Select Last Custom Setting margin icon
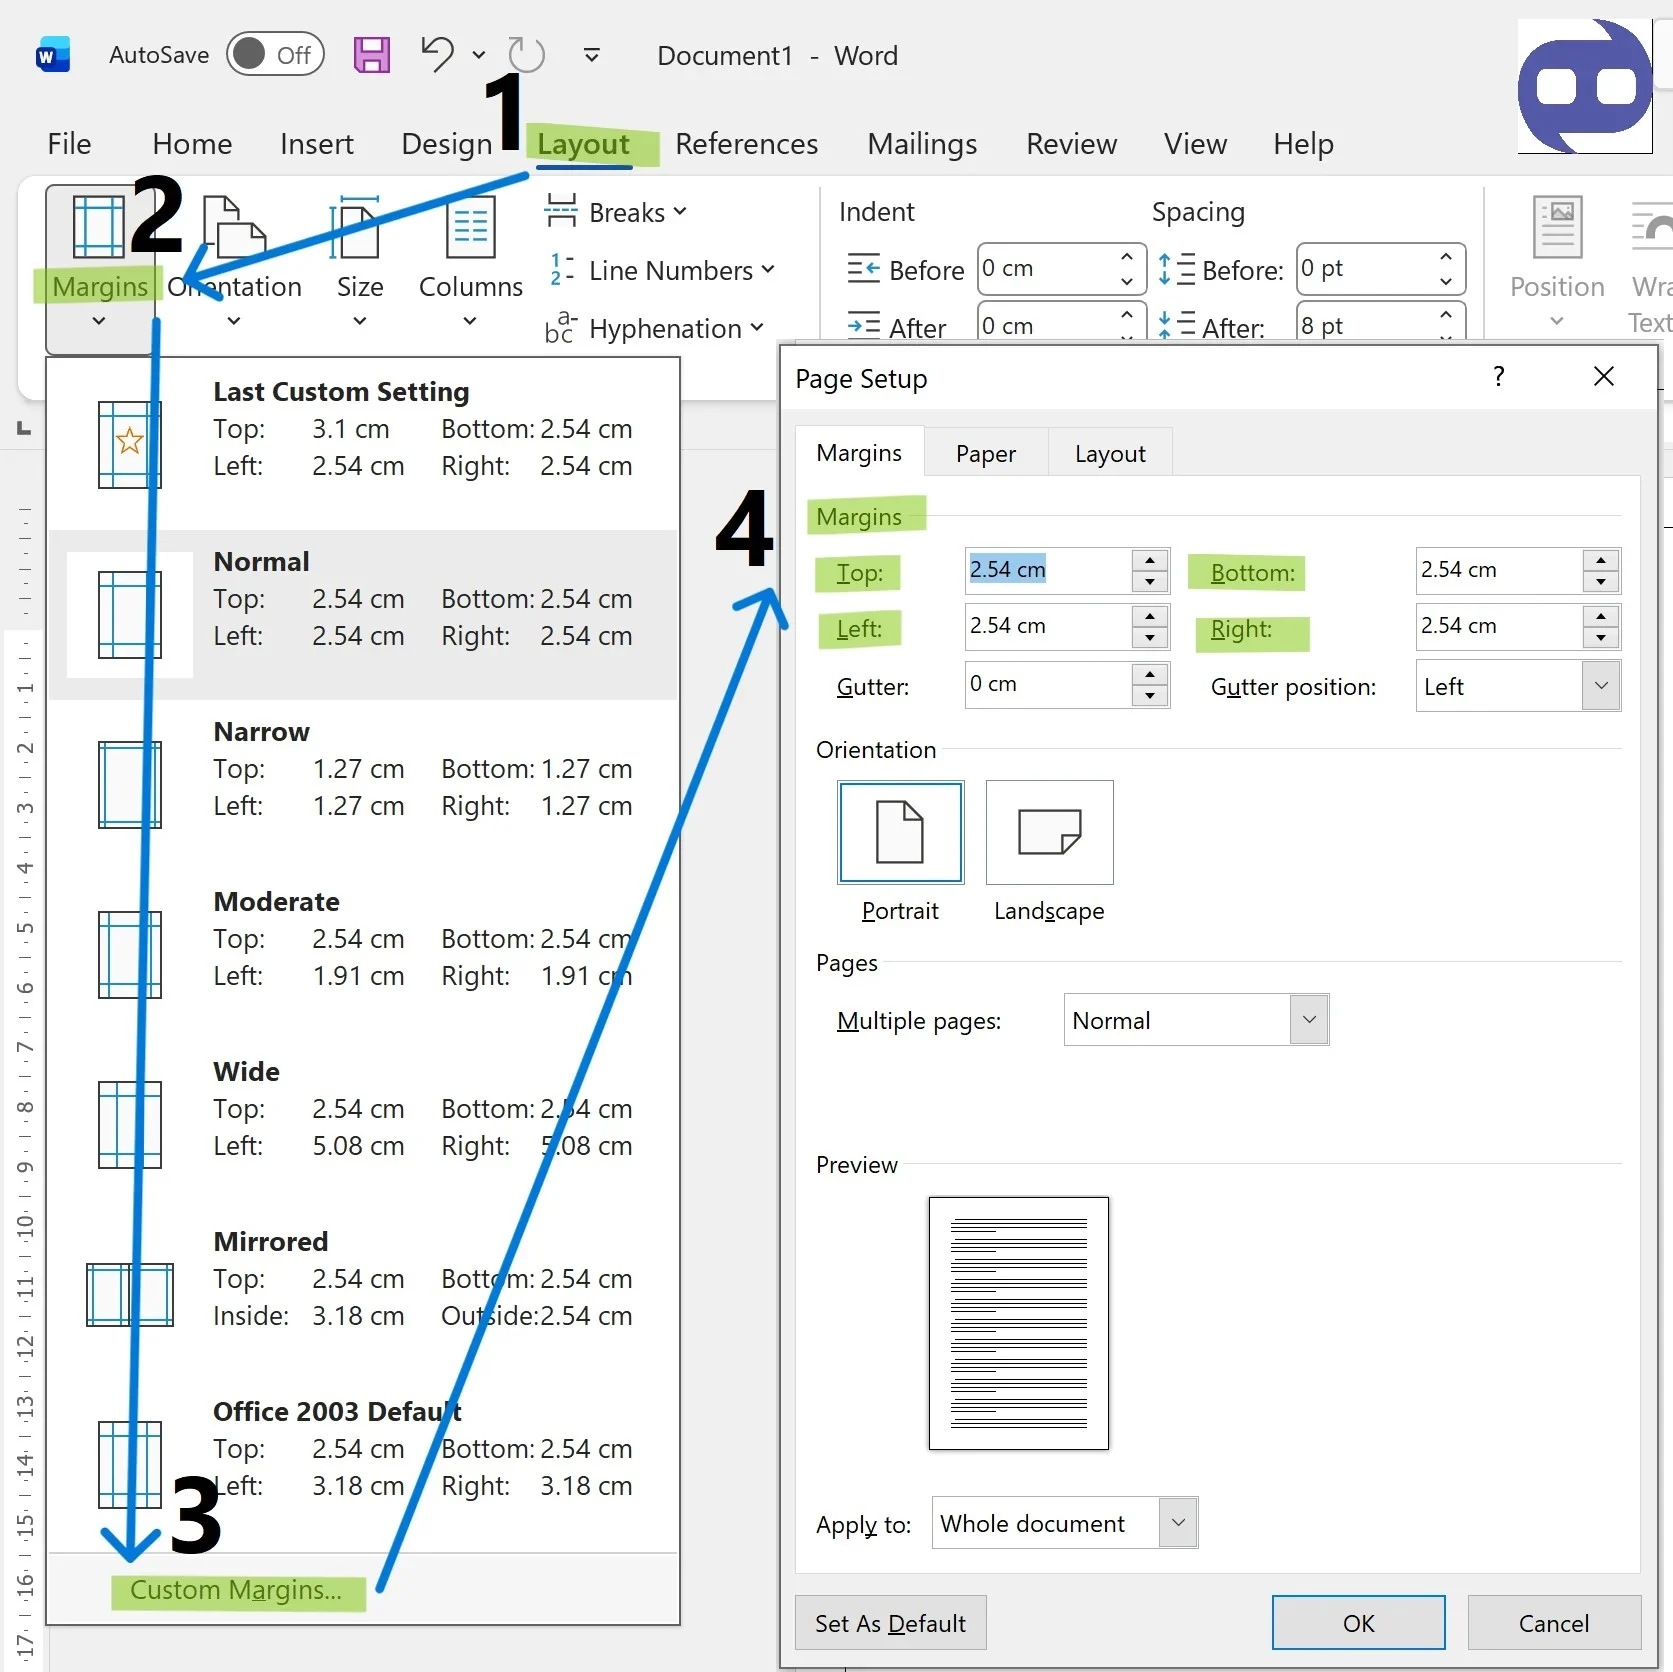 click(130, 445)
